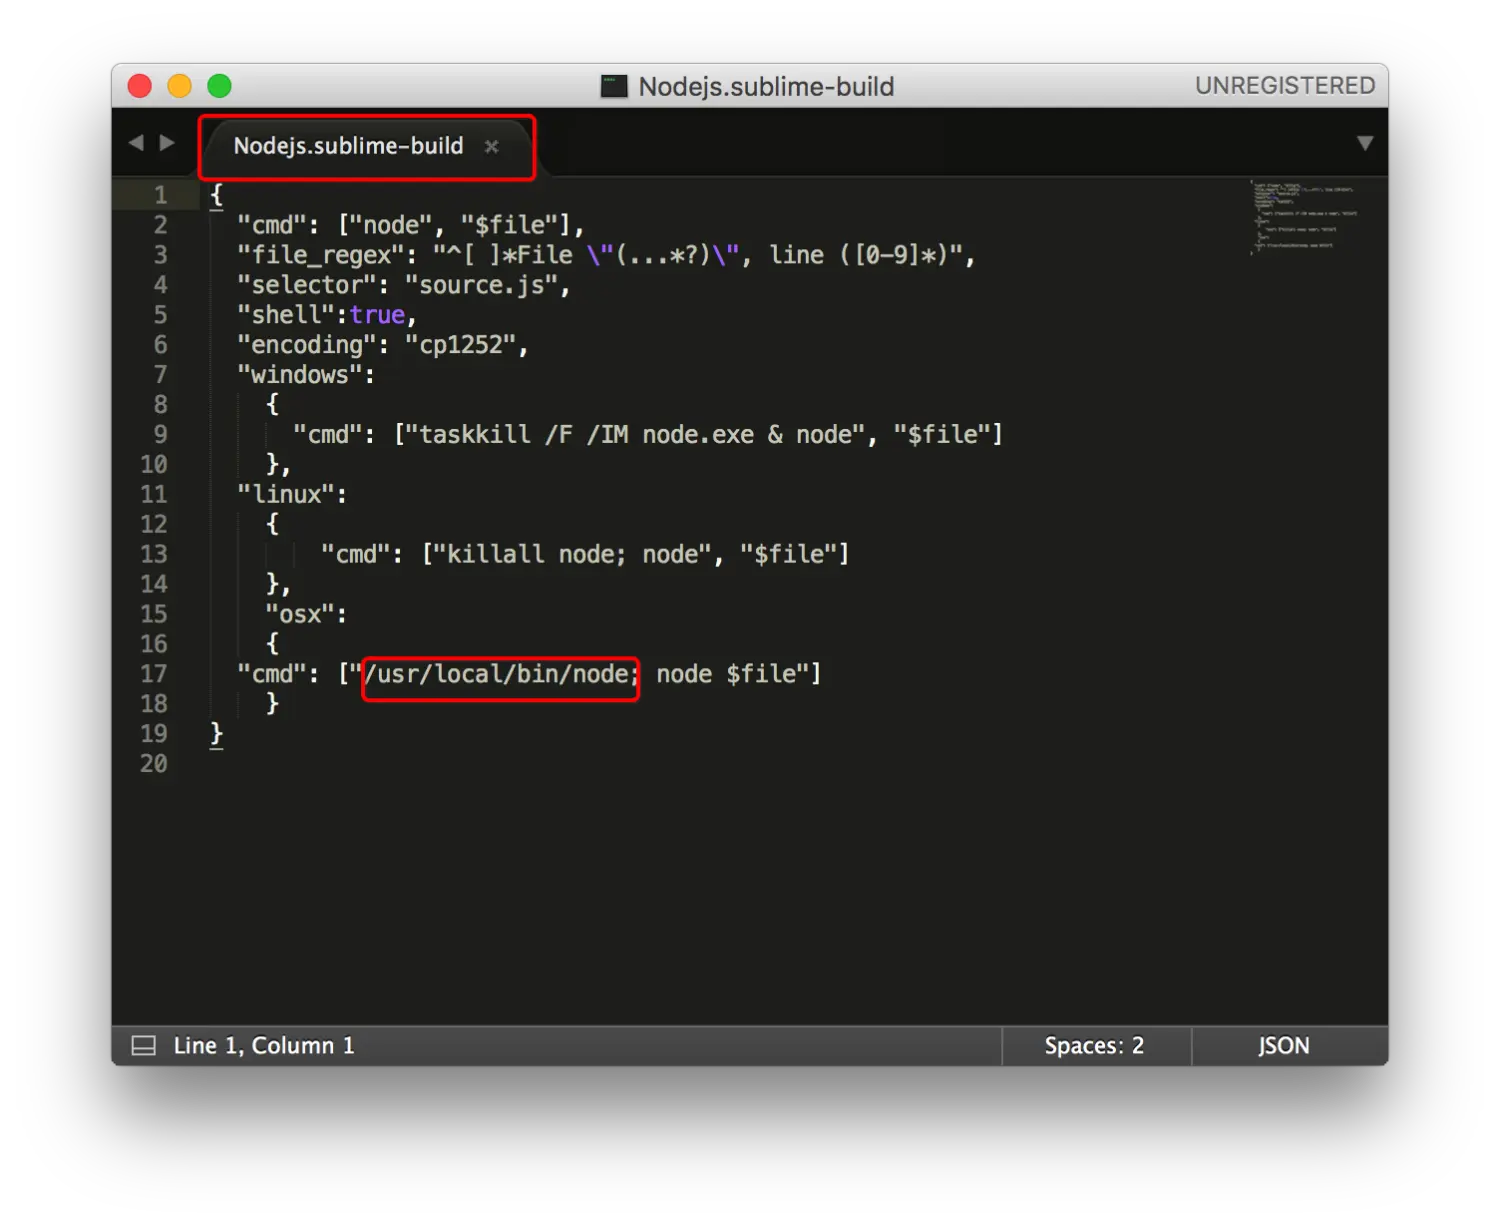The width and height of the screenshot is (1500, 1225).
Task: Click the "file_regex" key text
Action: tap(320, 255)
